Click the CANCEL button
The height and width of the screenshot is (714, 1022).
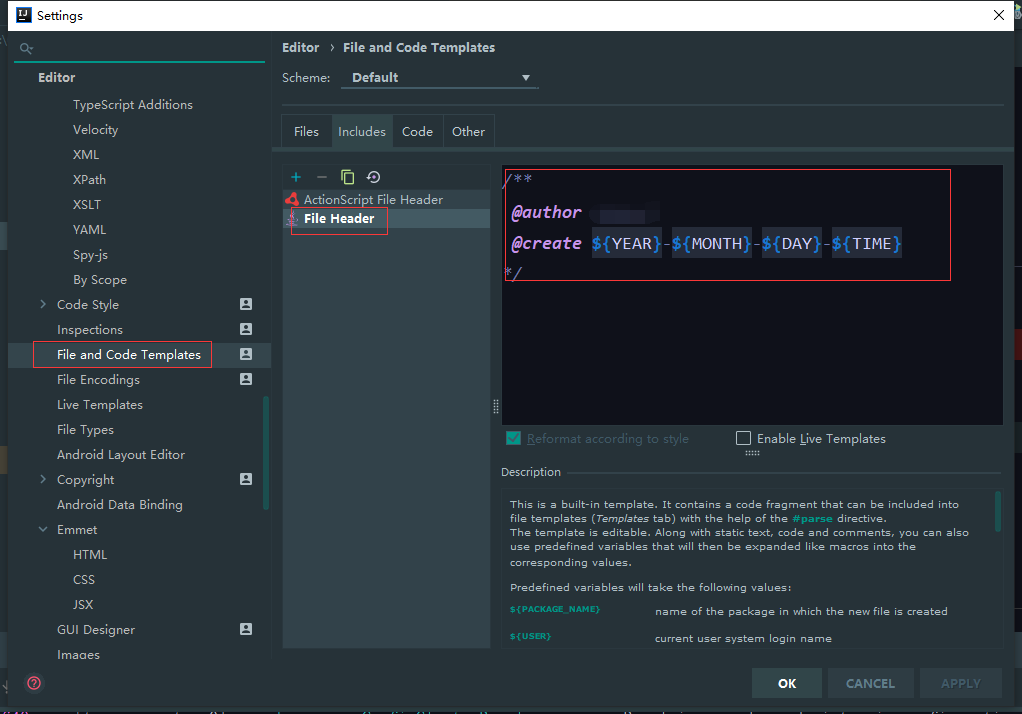(870, 683)
